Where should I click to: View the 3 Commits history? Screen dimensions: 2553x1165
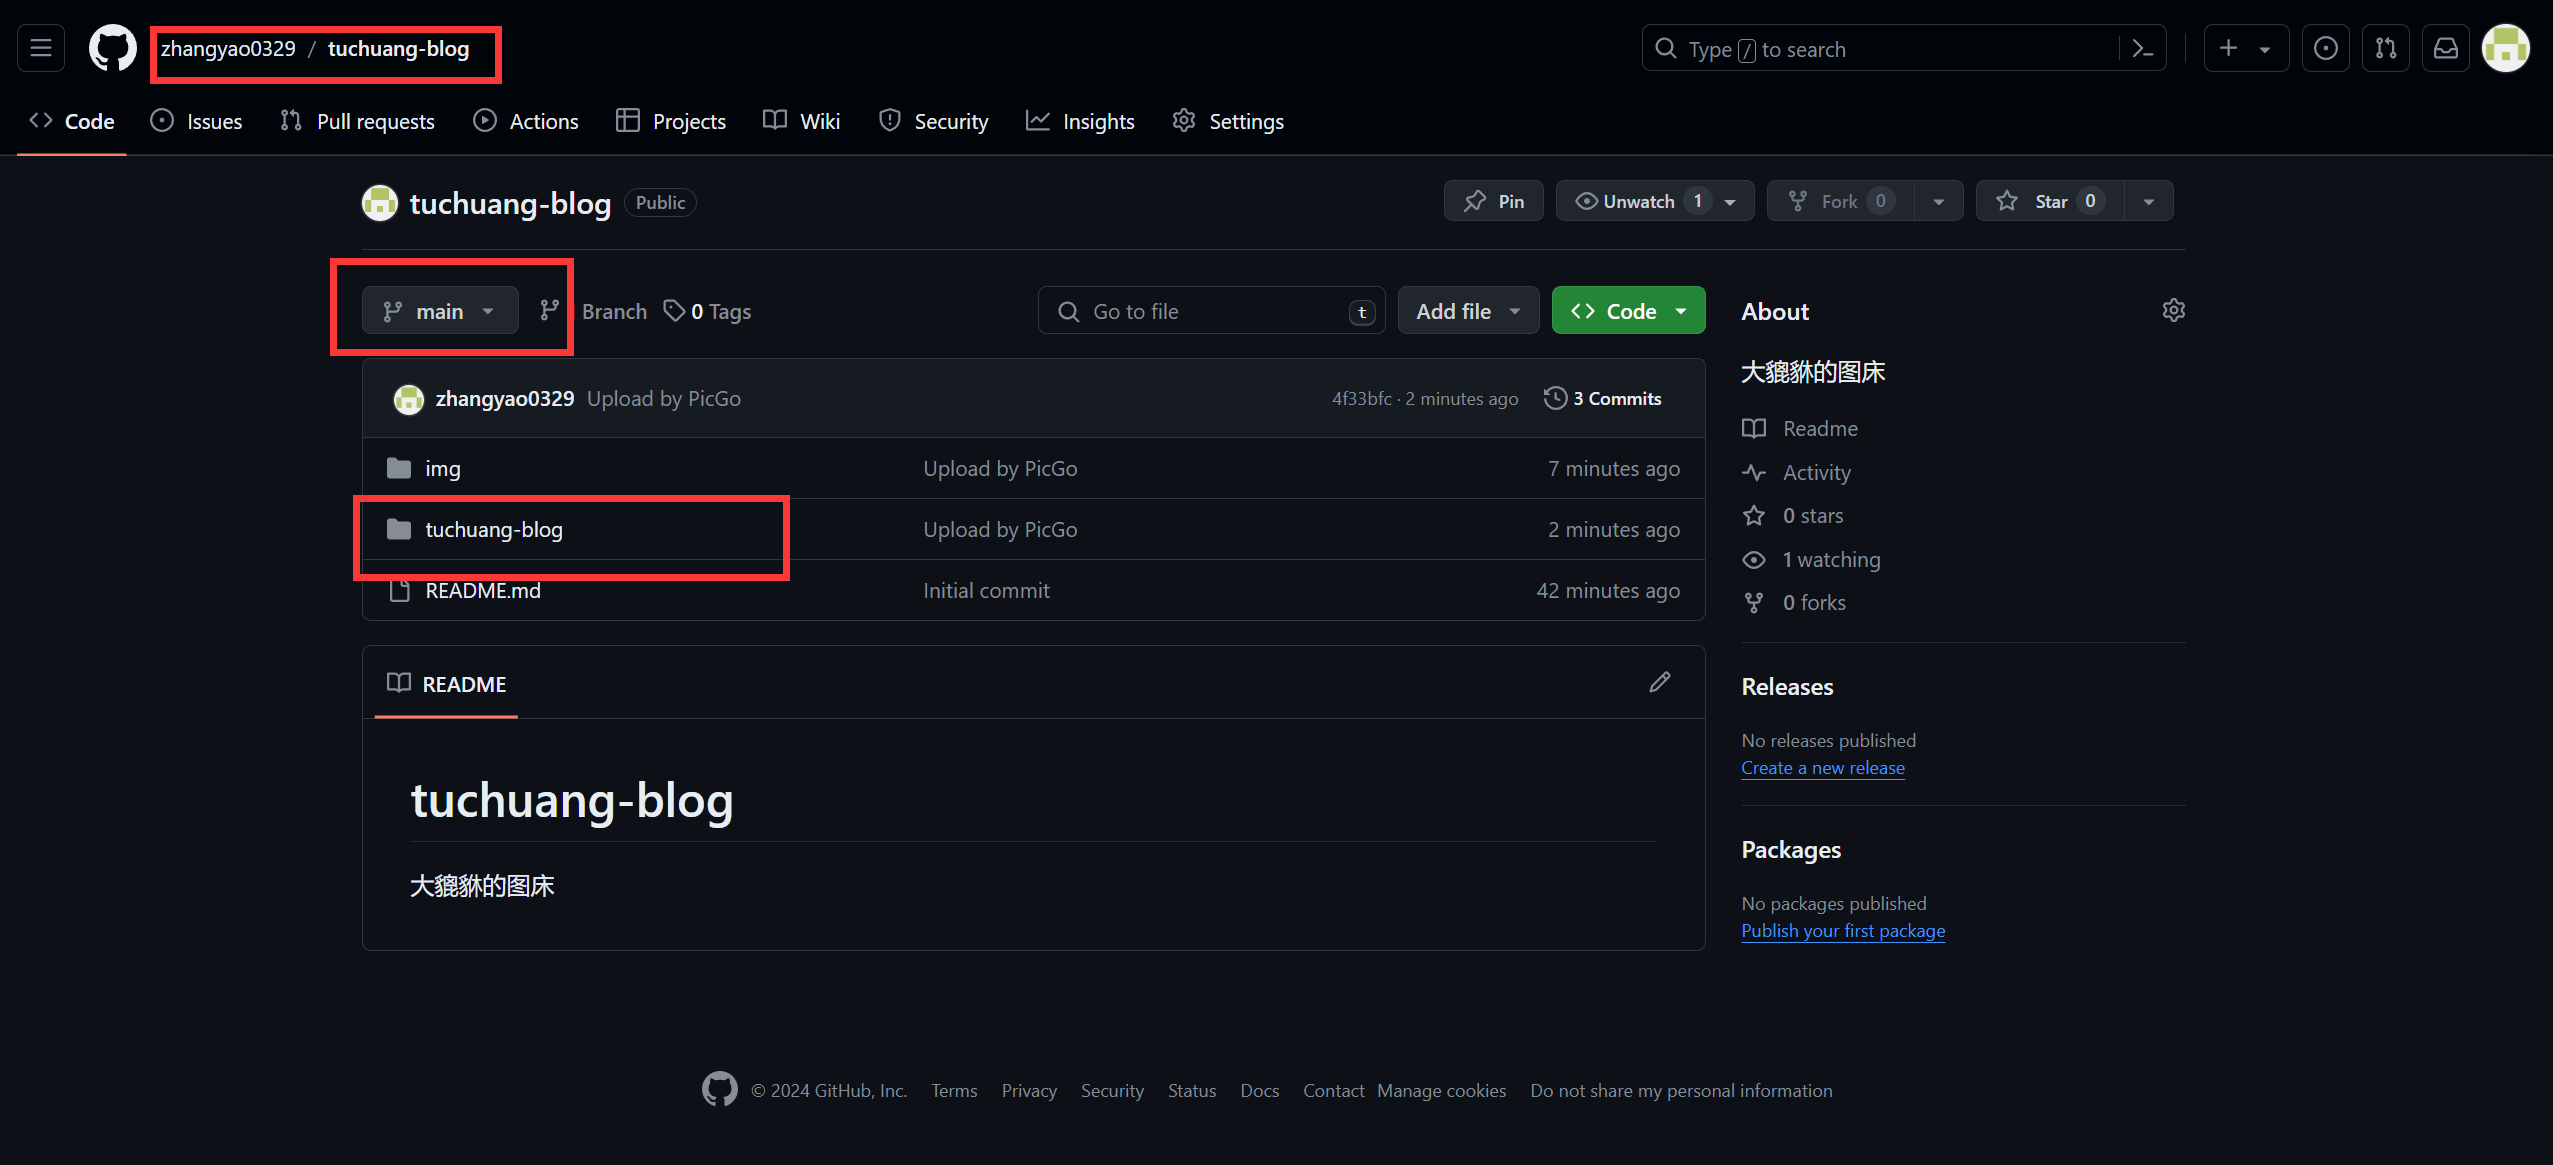point(1603,398)
